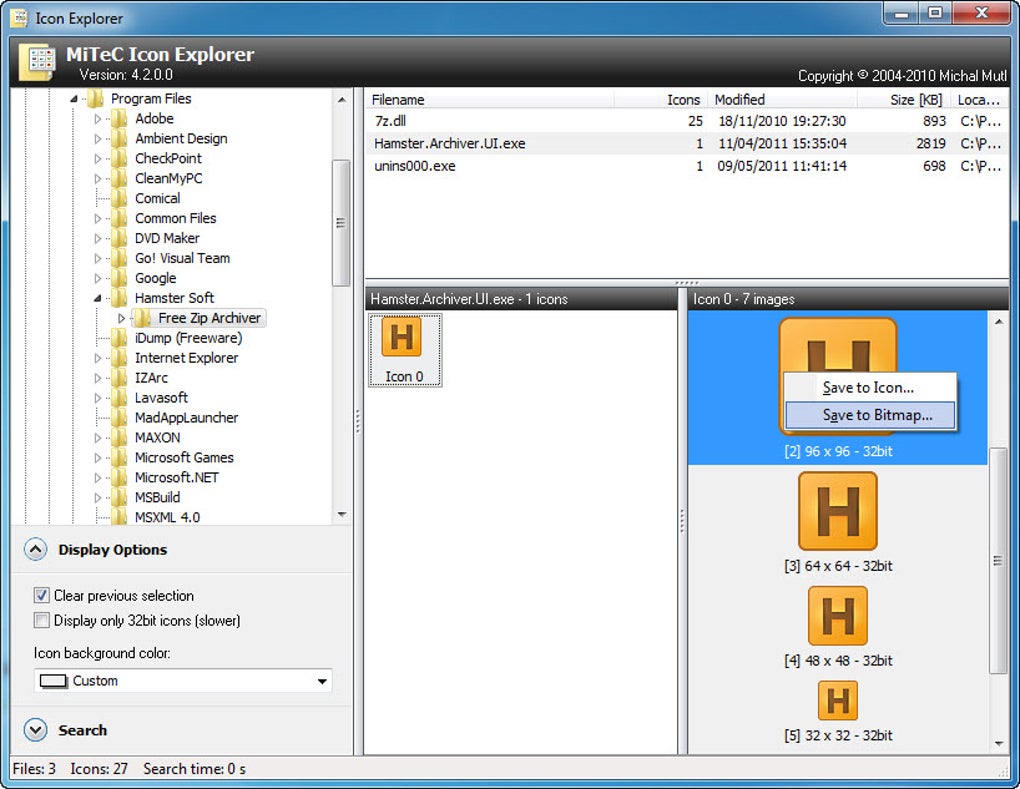Expand the Search section
Screen dimensions: 1020x789
coord(35,730)
